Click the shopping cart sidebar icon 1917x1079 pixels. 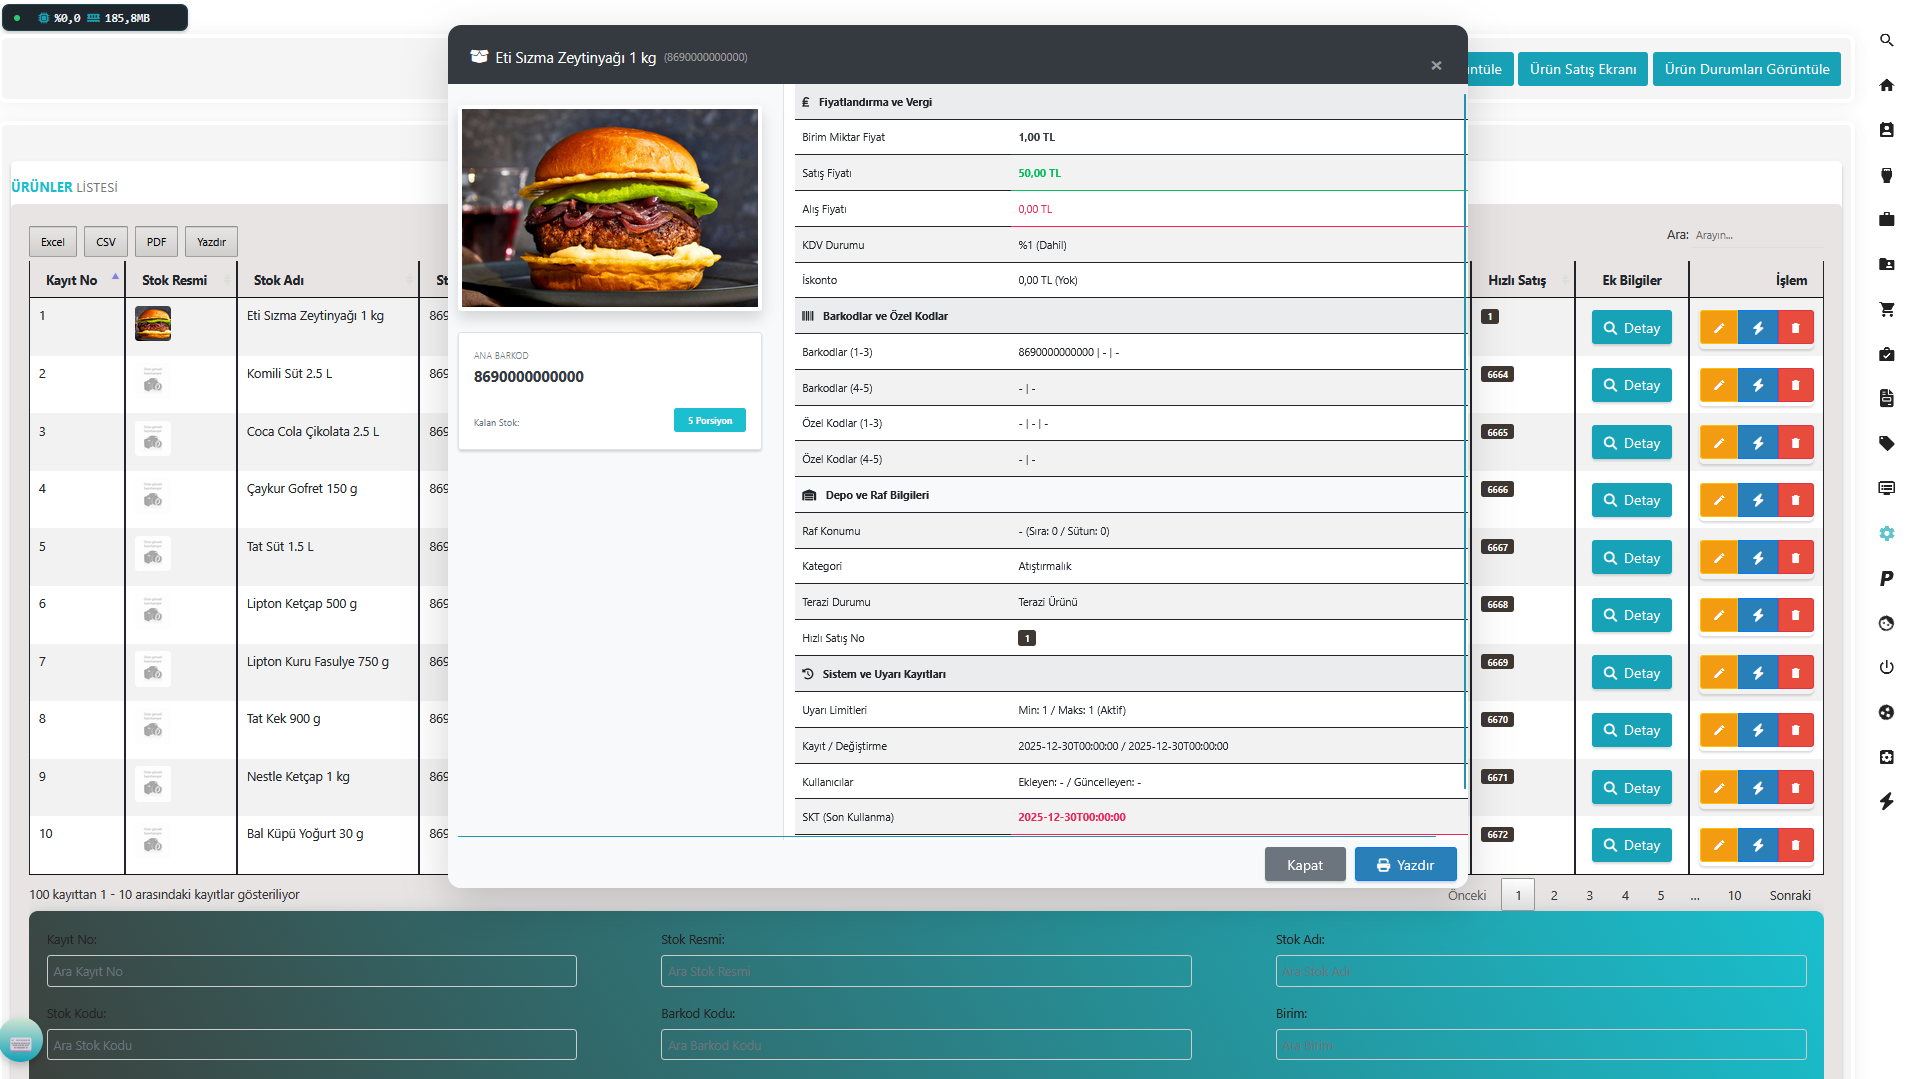tap(1886, 309)
